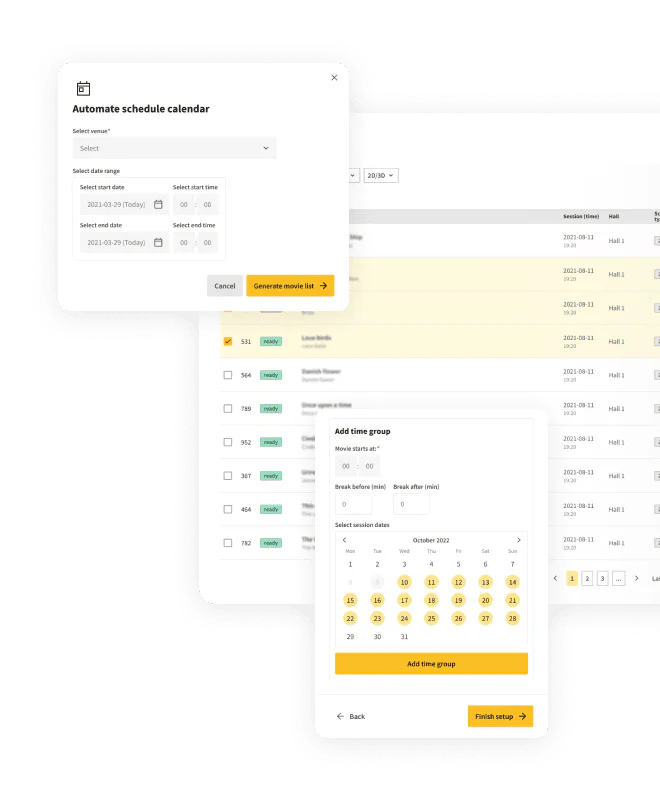Go to next table page arrow

tap(637, 578)
